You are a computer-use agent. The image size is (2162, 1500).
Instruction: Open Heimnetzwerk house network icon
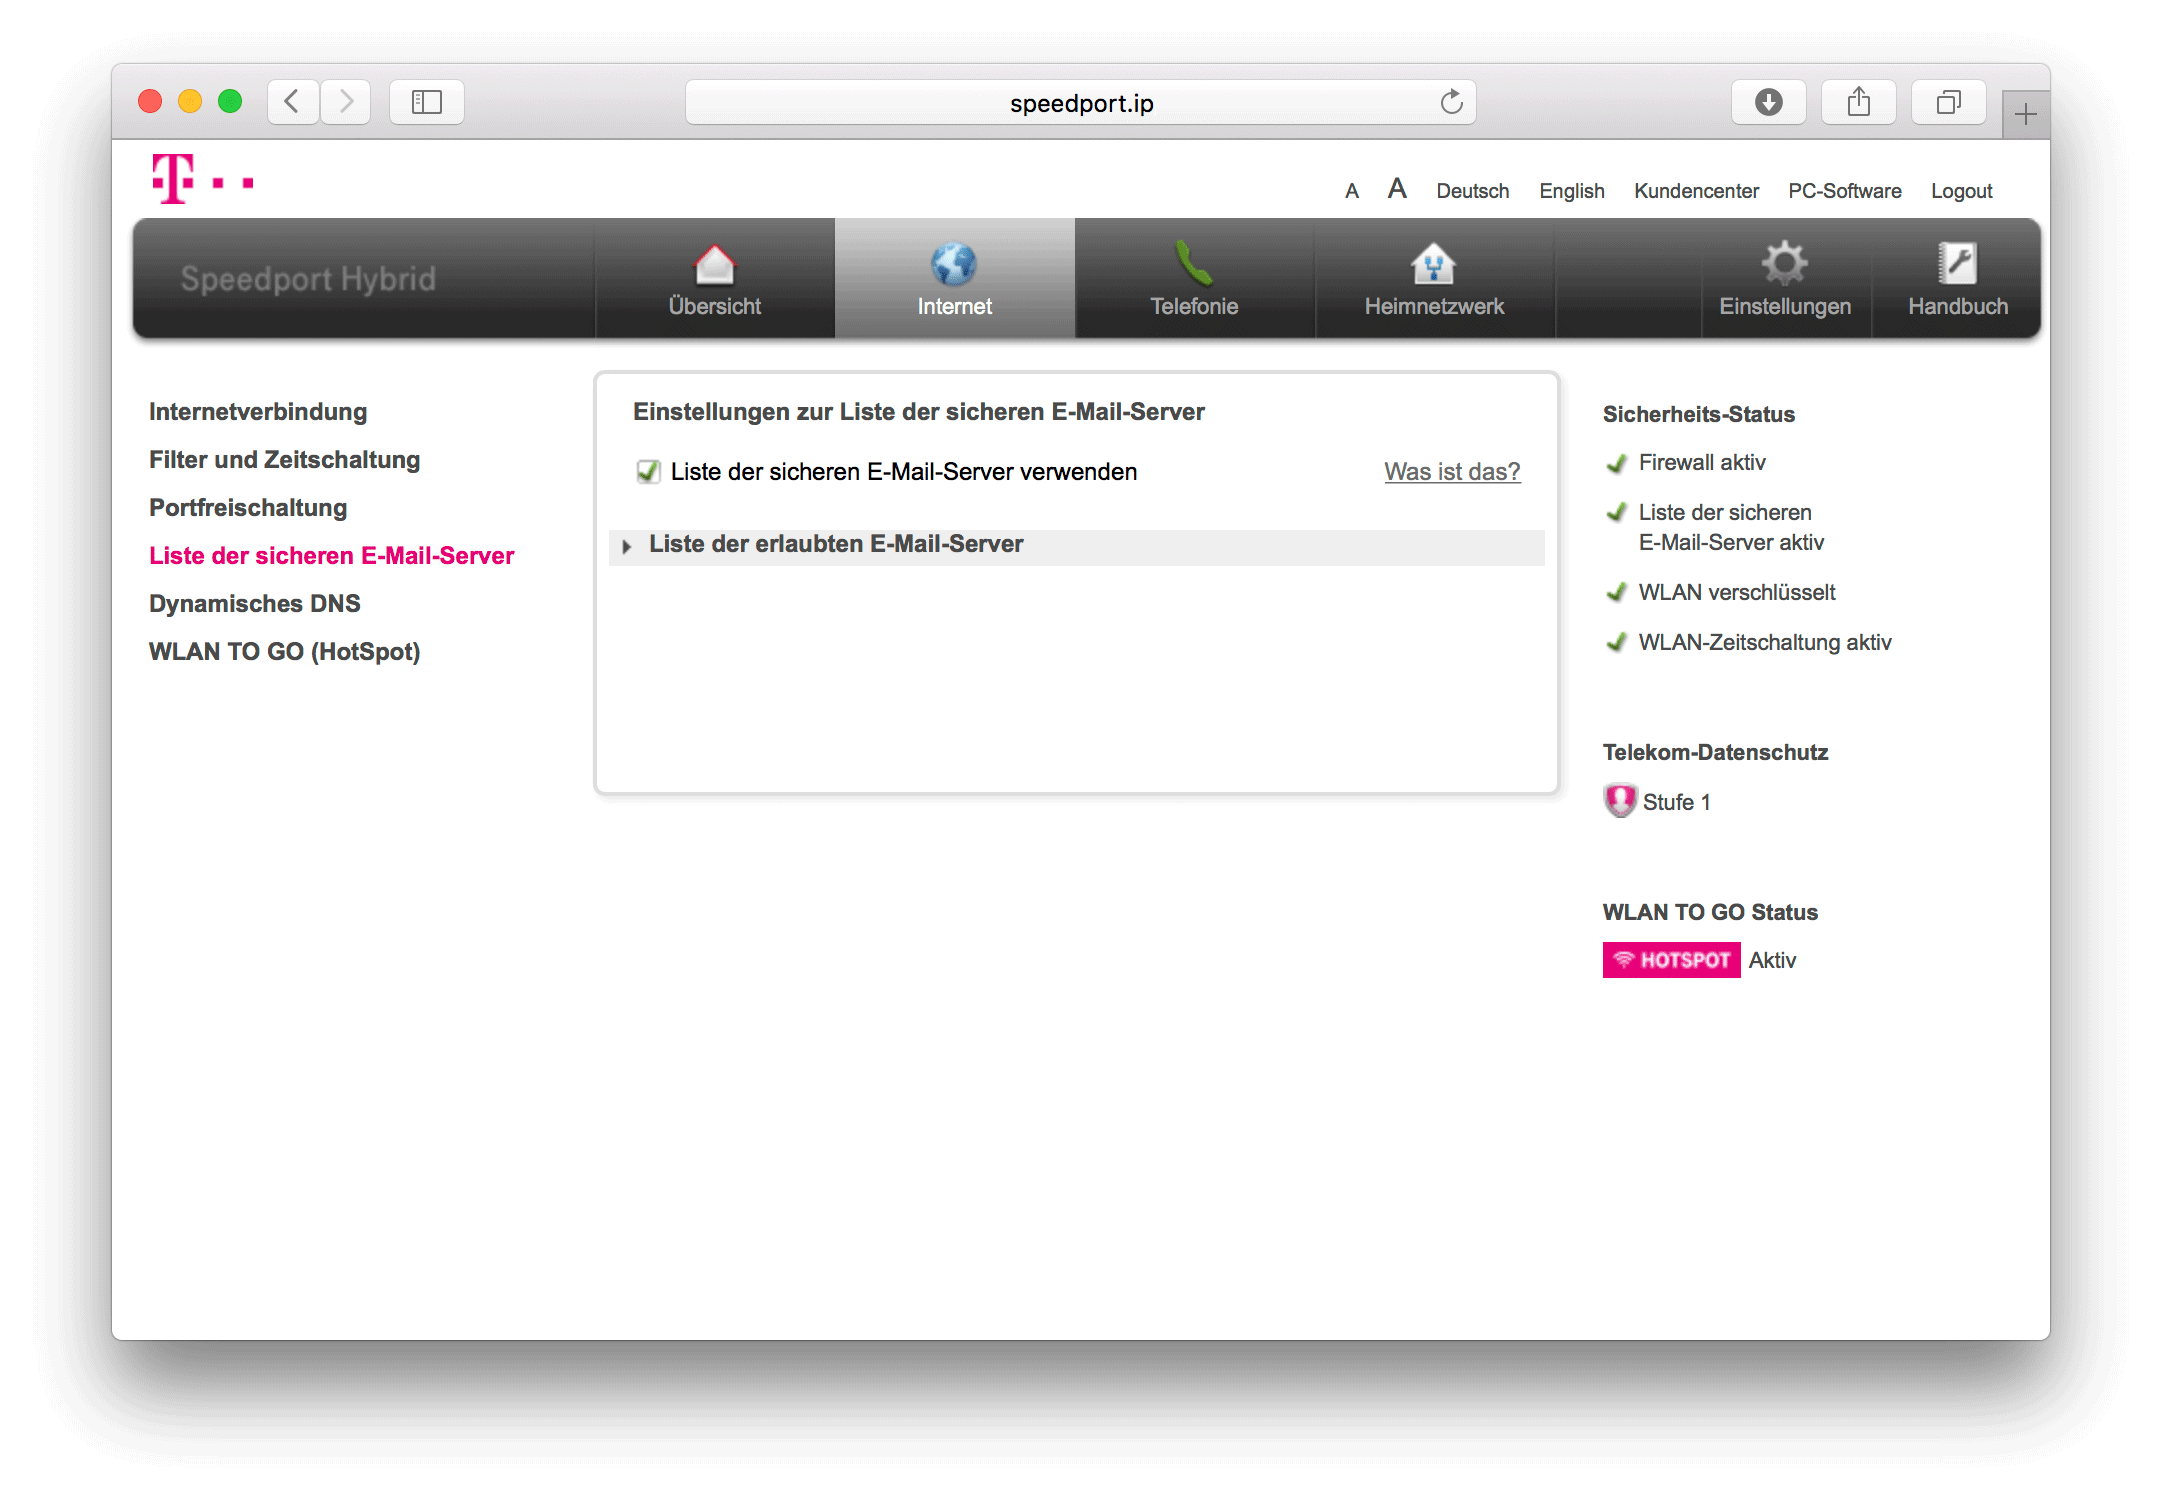coord(1433,265)
